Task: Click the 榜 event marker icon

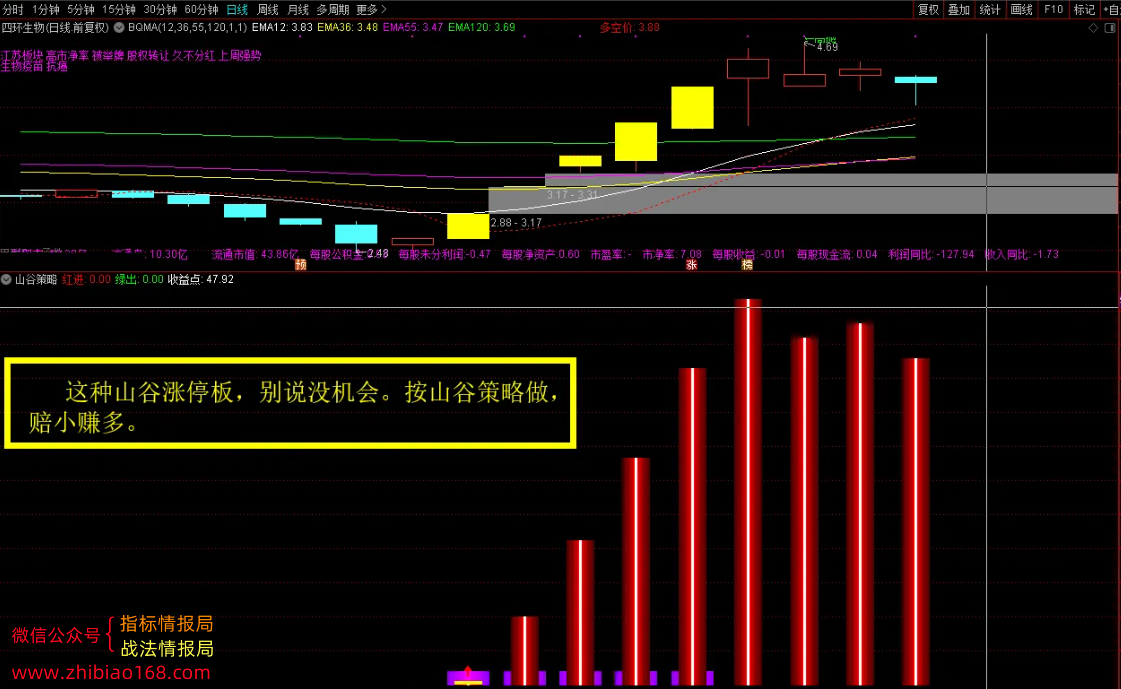Action: point(747,264)
